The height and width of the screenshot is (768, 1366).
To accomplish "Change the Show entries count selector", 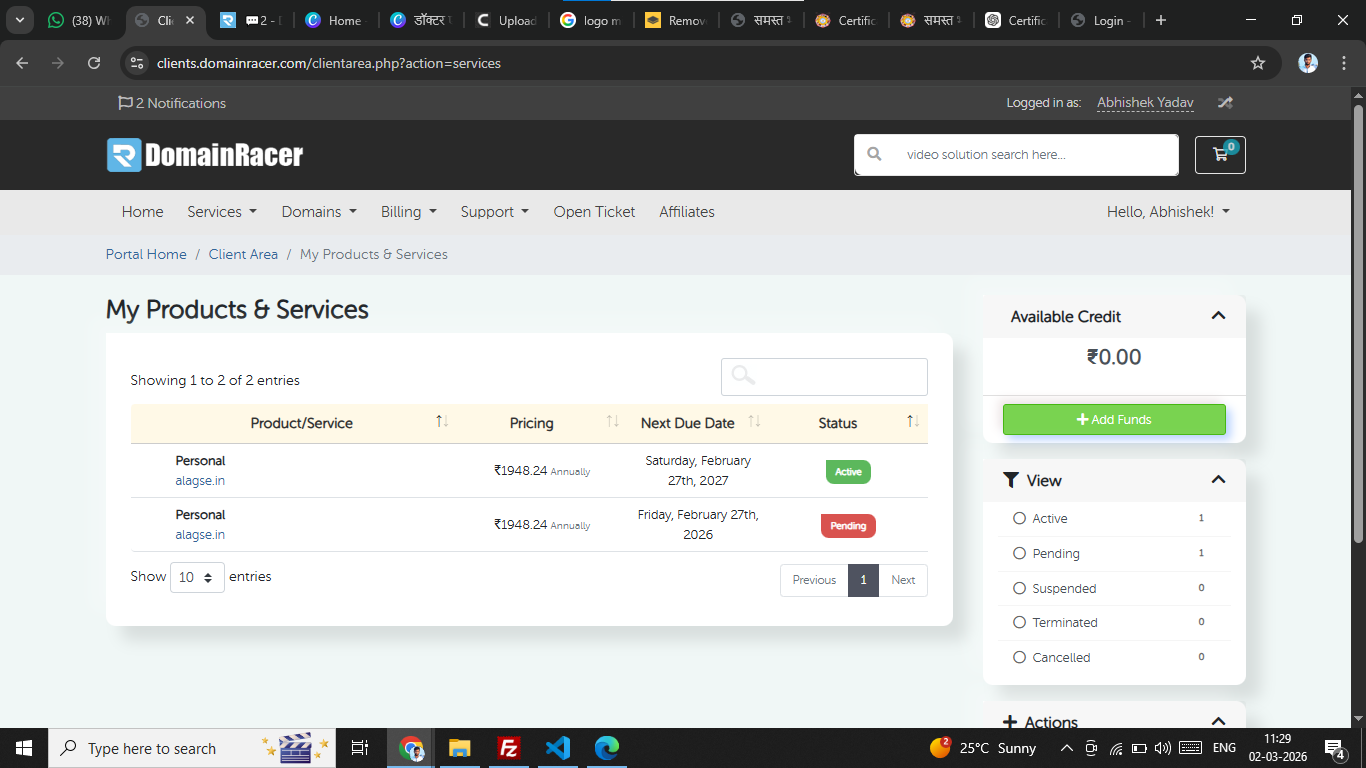I will tap(197, 577).
